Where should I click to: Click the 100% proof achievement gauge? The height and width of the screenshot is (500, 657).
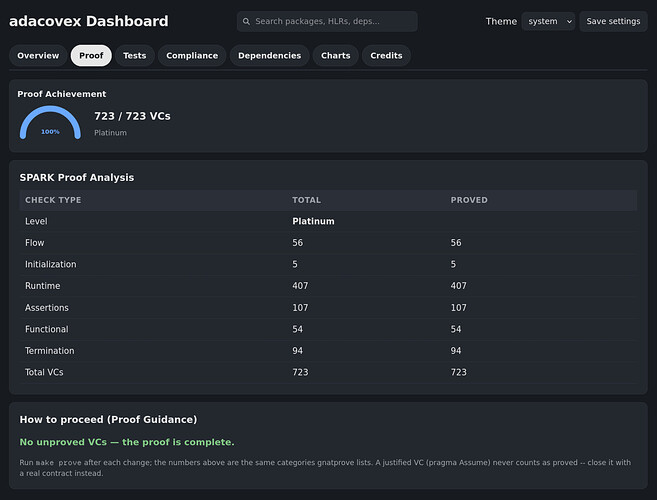point(50,122)
